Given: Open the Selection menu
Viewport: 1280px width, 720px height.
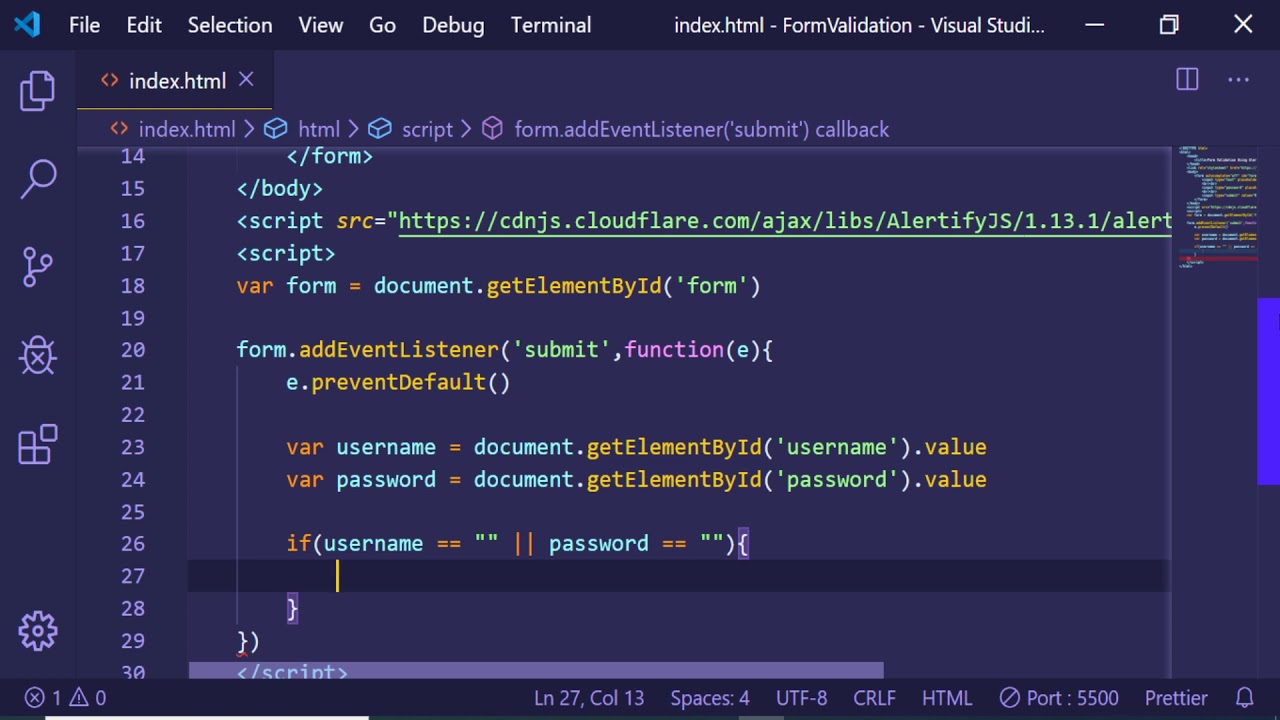Looking at the screenshot, I should click(x=229, y=25).
